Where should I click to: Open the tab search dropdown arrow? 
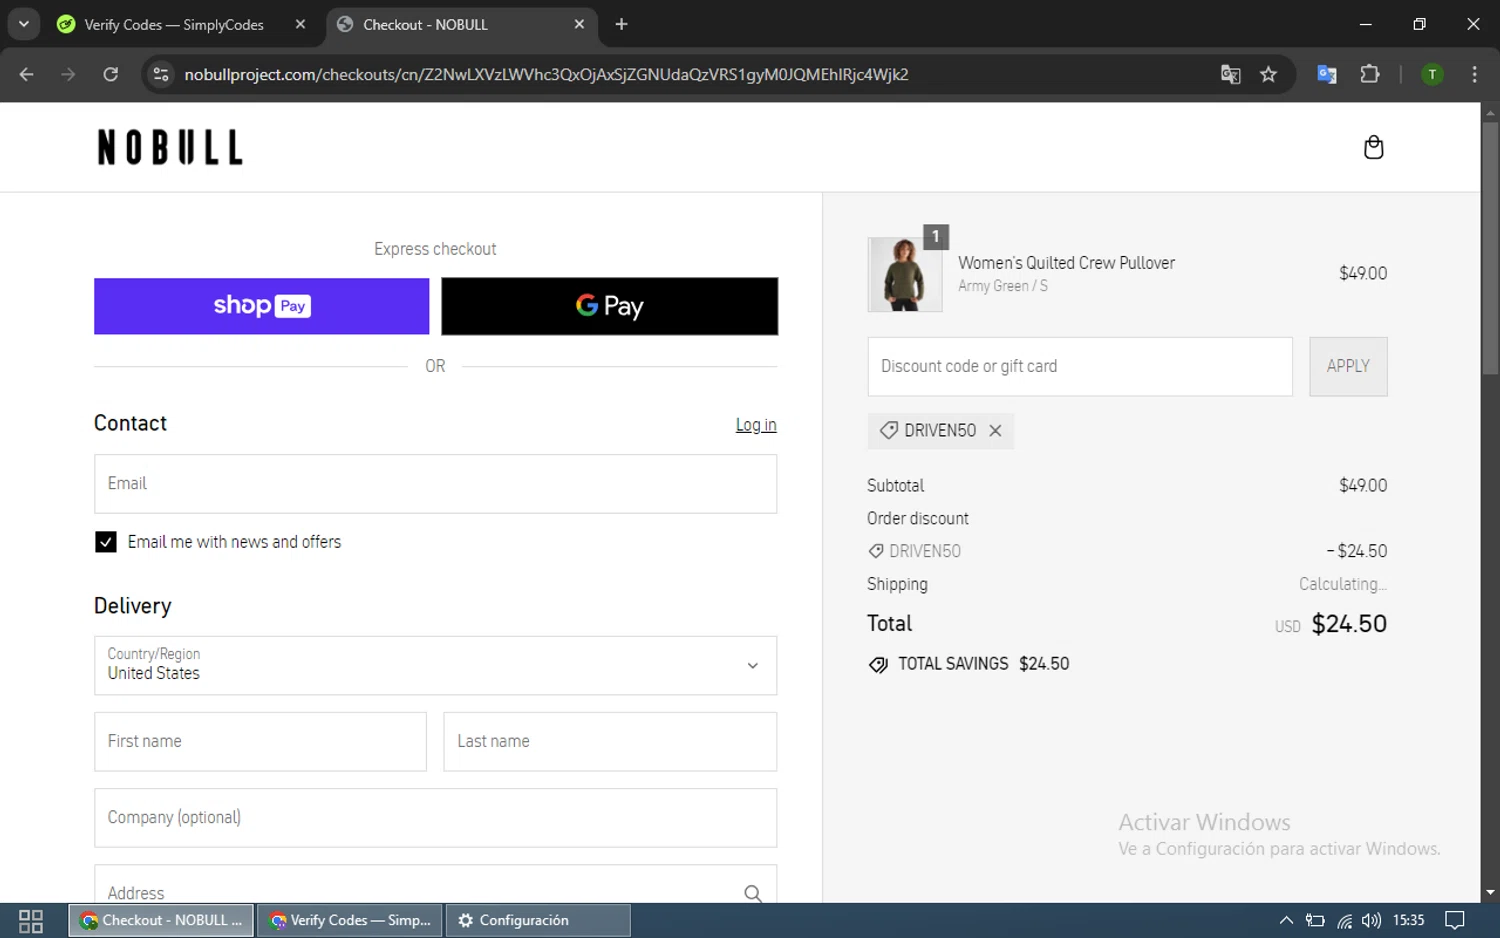(x=23, y=24)
